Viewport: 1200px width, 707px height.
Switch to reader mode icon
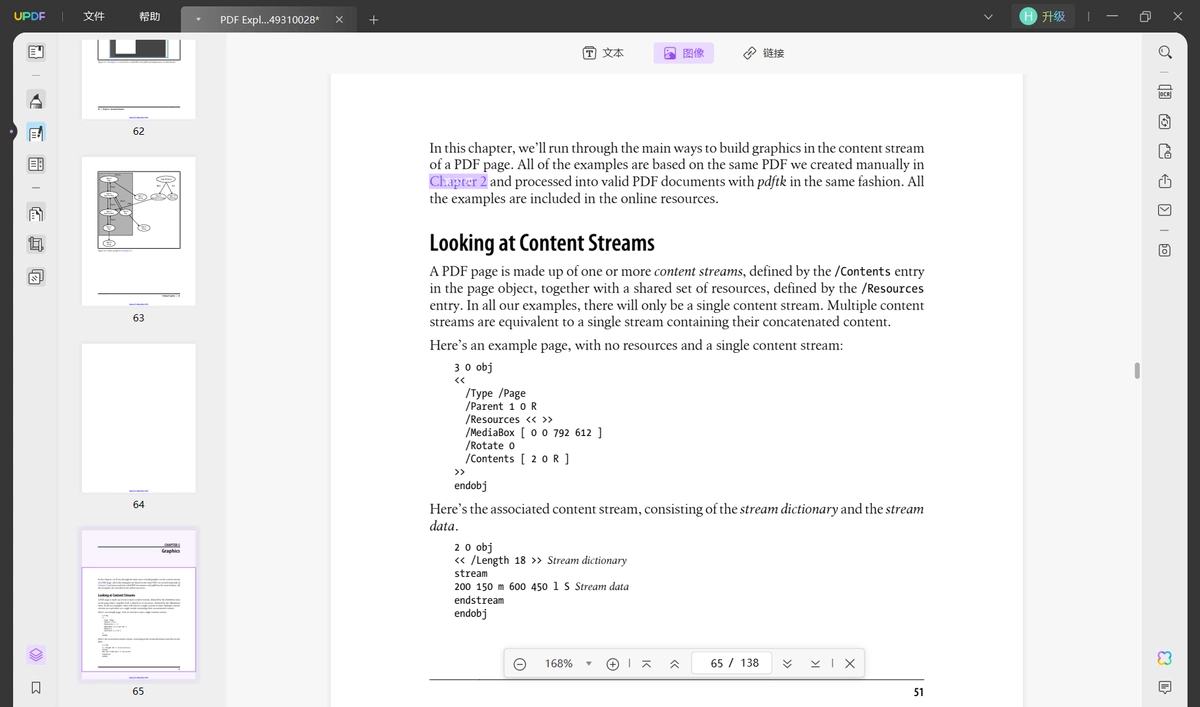click(x=36, y=51)
